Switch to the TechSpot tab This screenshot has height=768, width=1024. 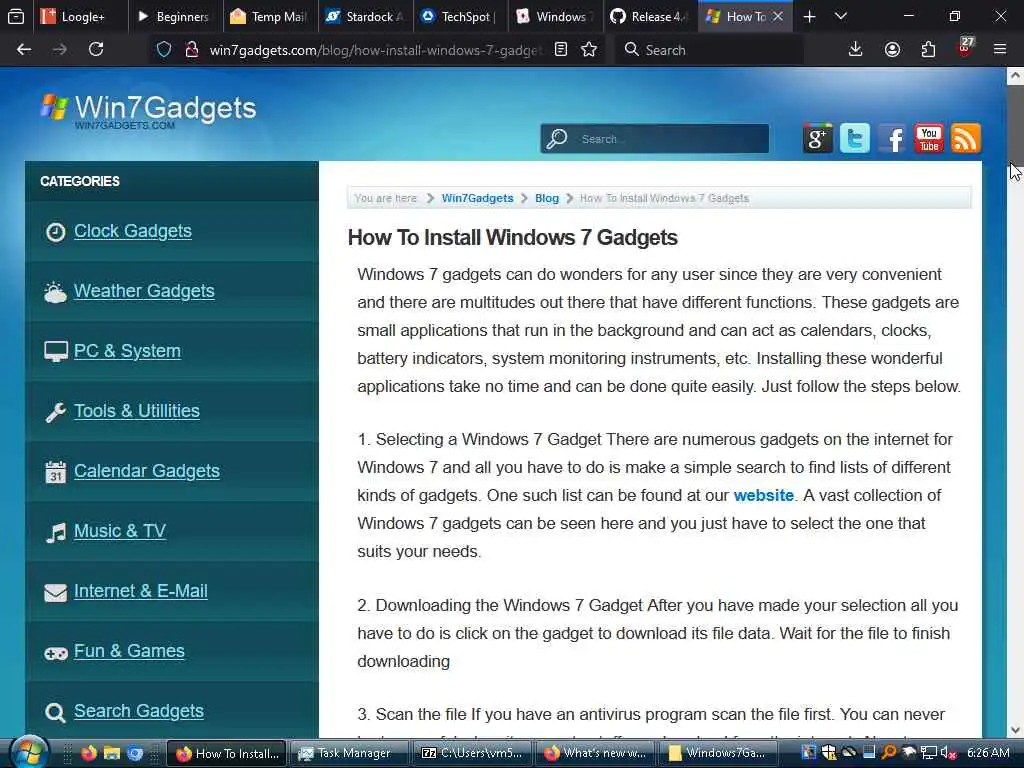(461, 17)
